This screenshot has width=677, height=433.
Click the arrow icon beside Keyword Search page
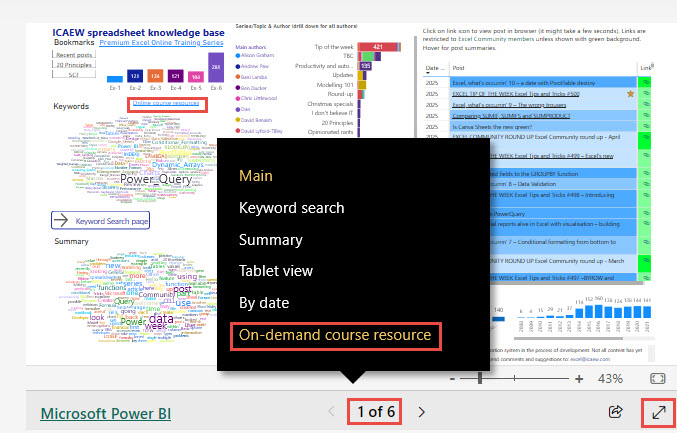[61, 220]
